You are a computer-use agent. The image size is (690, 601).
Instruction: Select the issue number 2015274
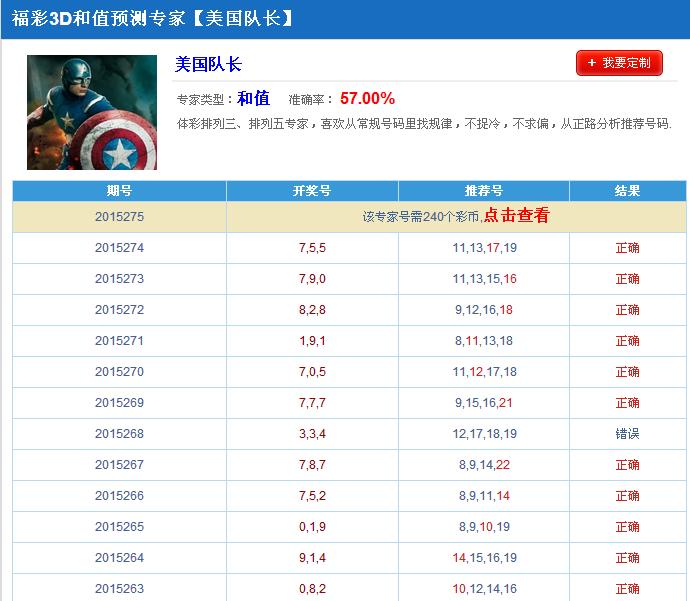119,248
